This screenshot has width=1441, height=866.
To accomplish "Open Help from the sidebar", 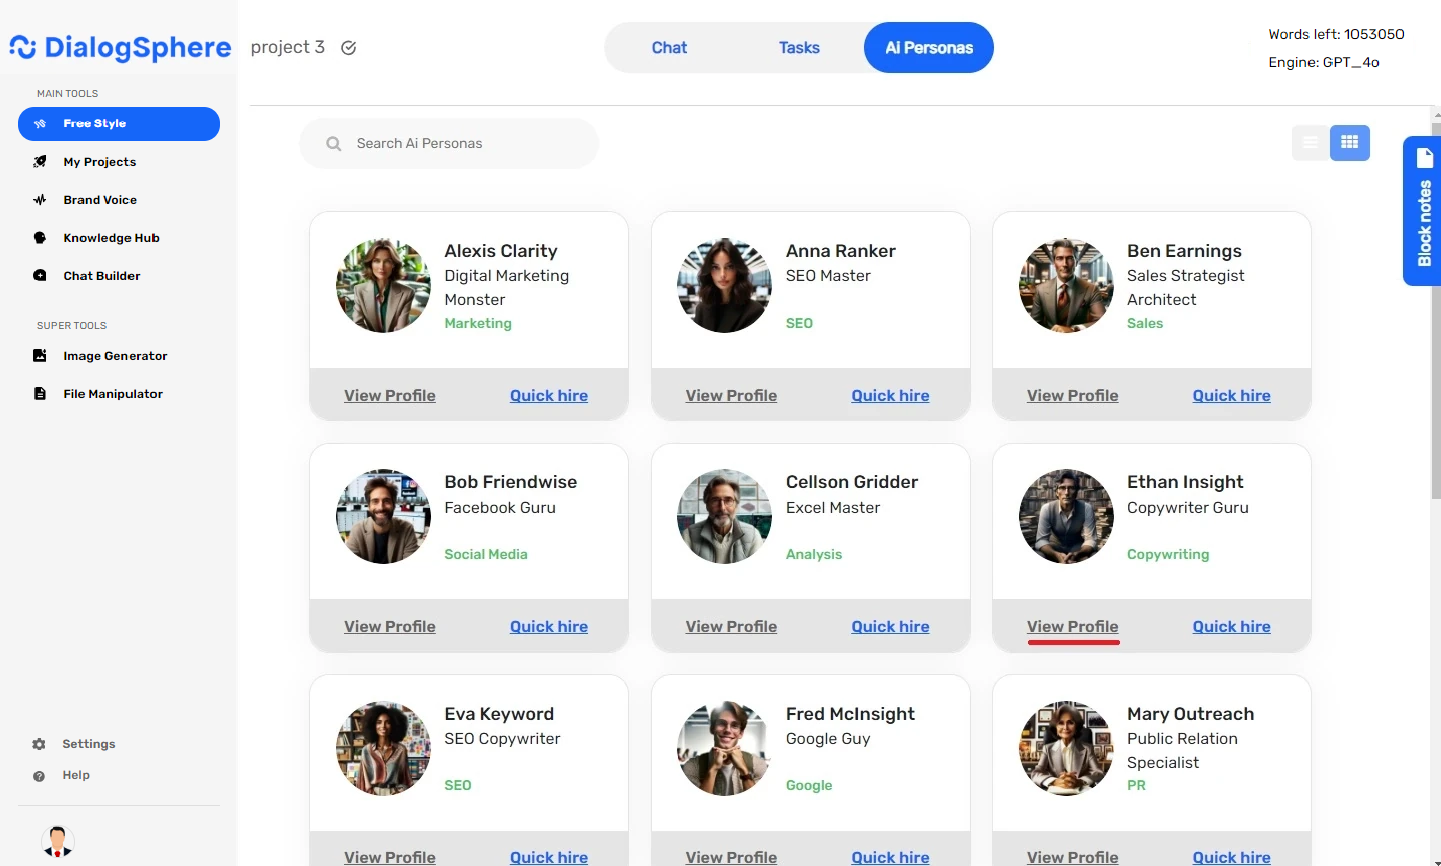I will click(x=76, y=774).
